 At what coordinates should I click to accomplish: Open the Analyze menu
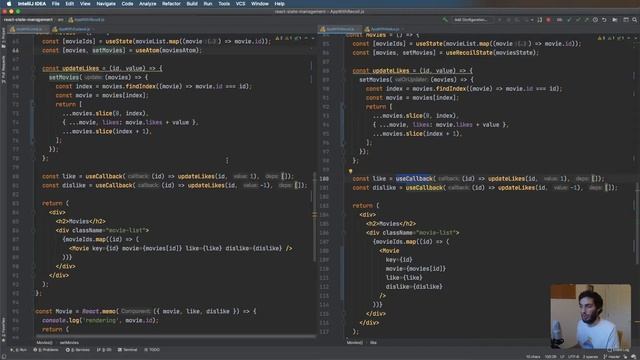pos(148,4)
